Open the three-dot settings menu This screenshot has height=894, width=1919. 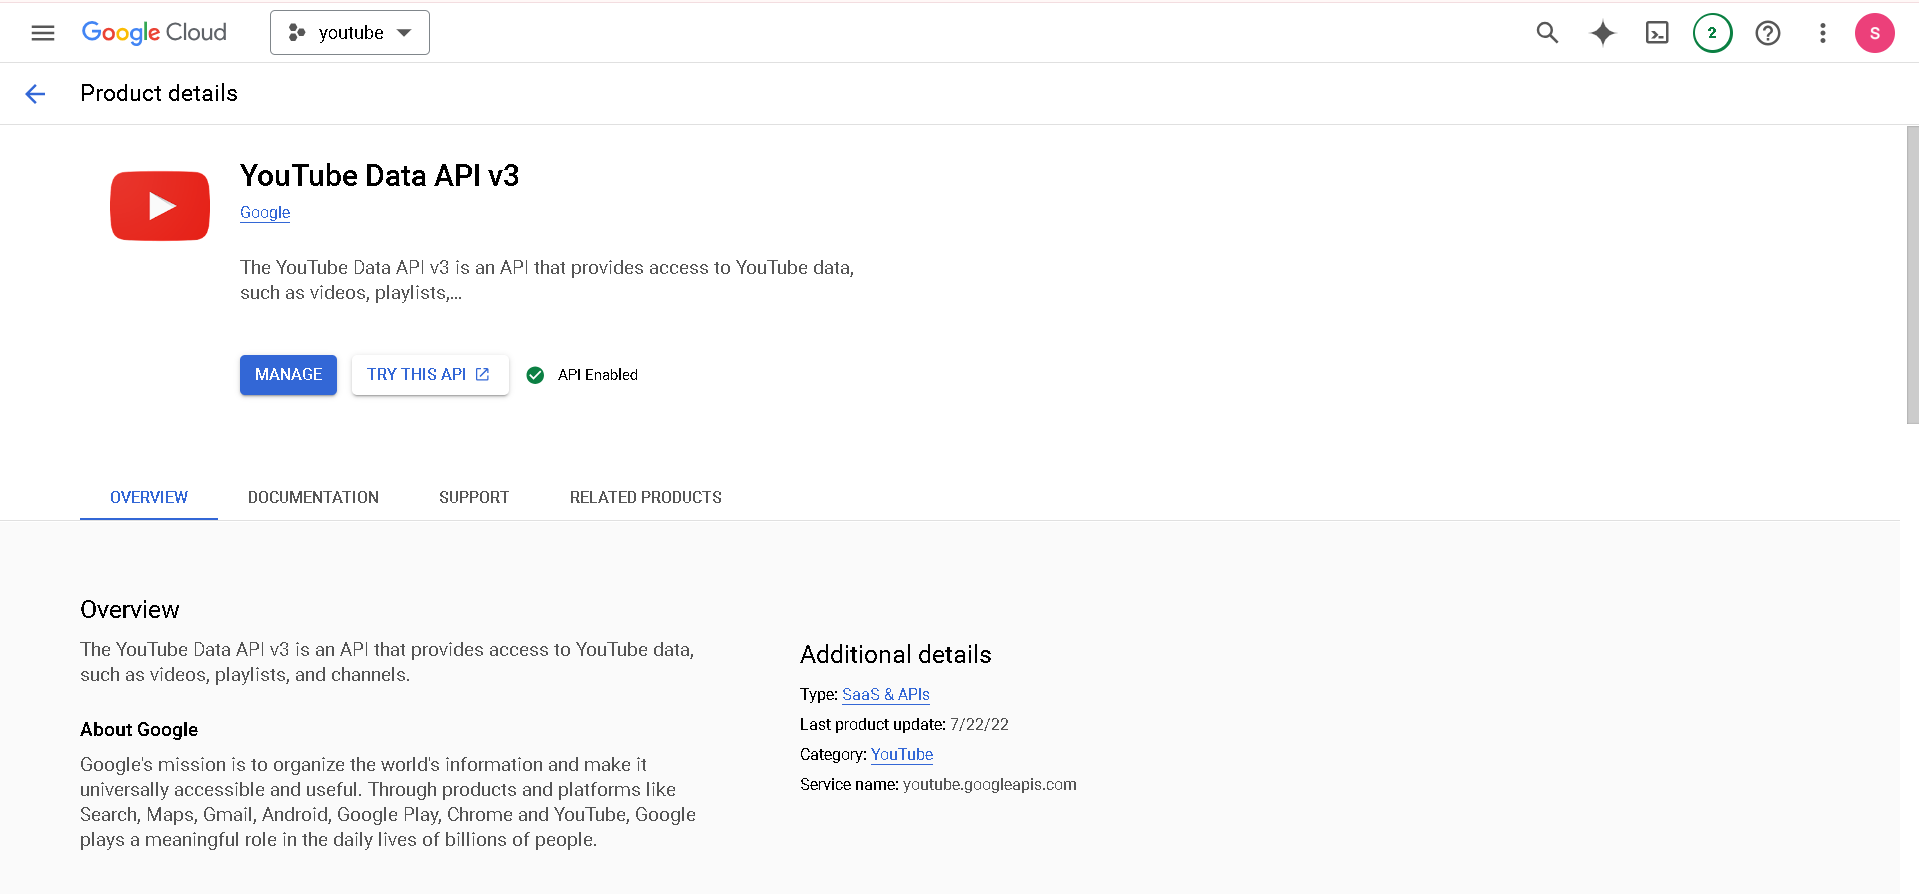tap(1822, 33)
